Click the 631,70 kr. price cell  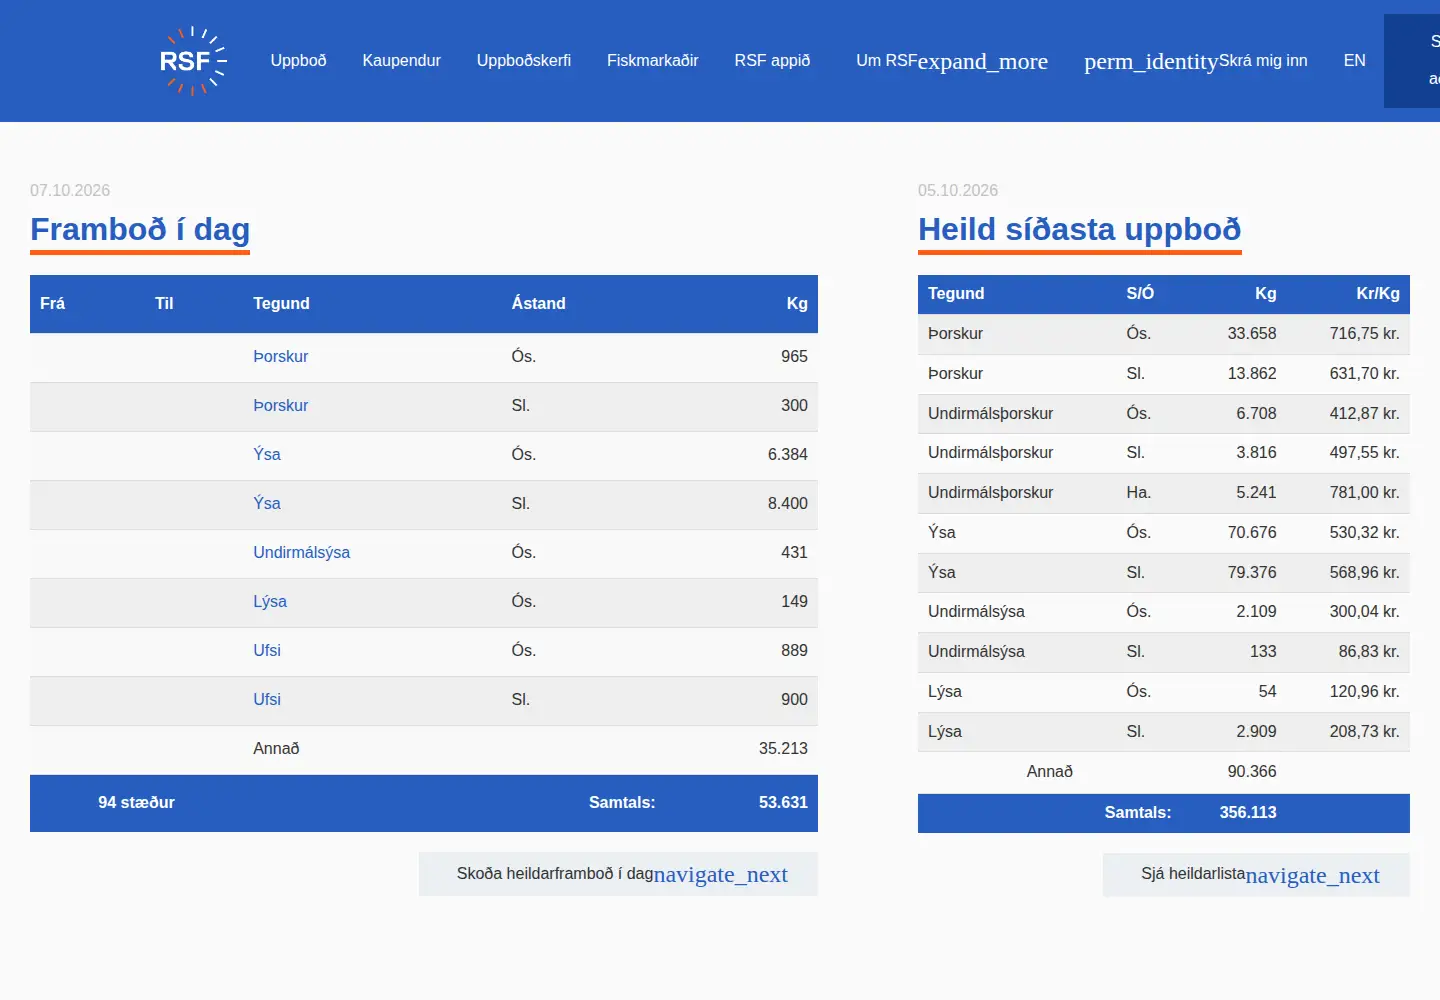(1364, 374)
